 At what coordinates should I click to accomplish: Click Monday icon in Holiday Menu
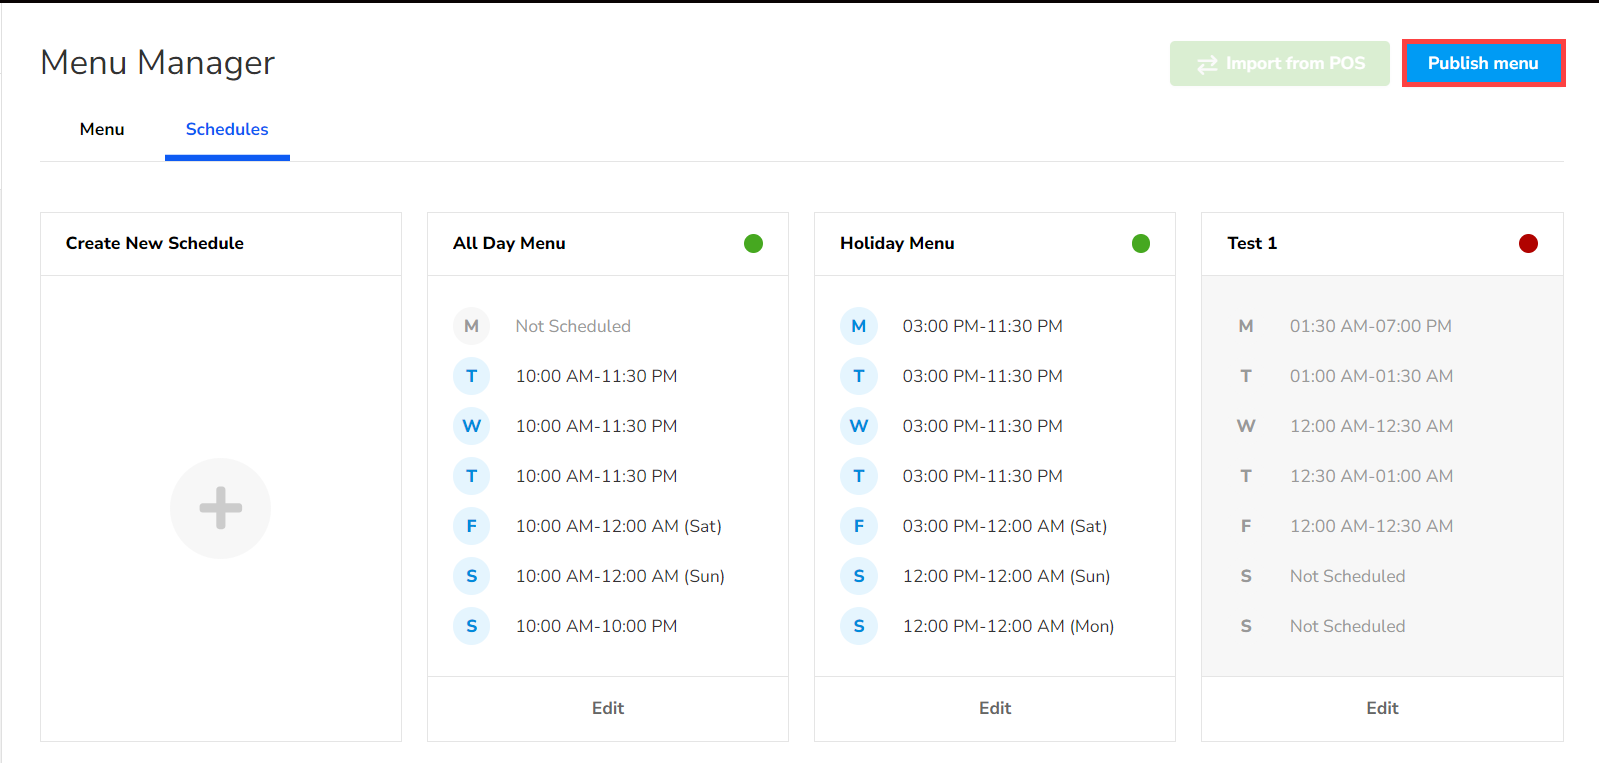858,326
